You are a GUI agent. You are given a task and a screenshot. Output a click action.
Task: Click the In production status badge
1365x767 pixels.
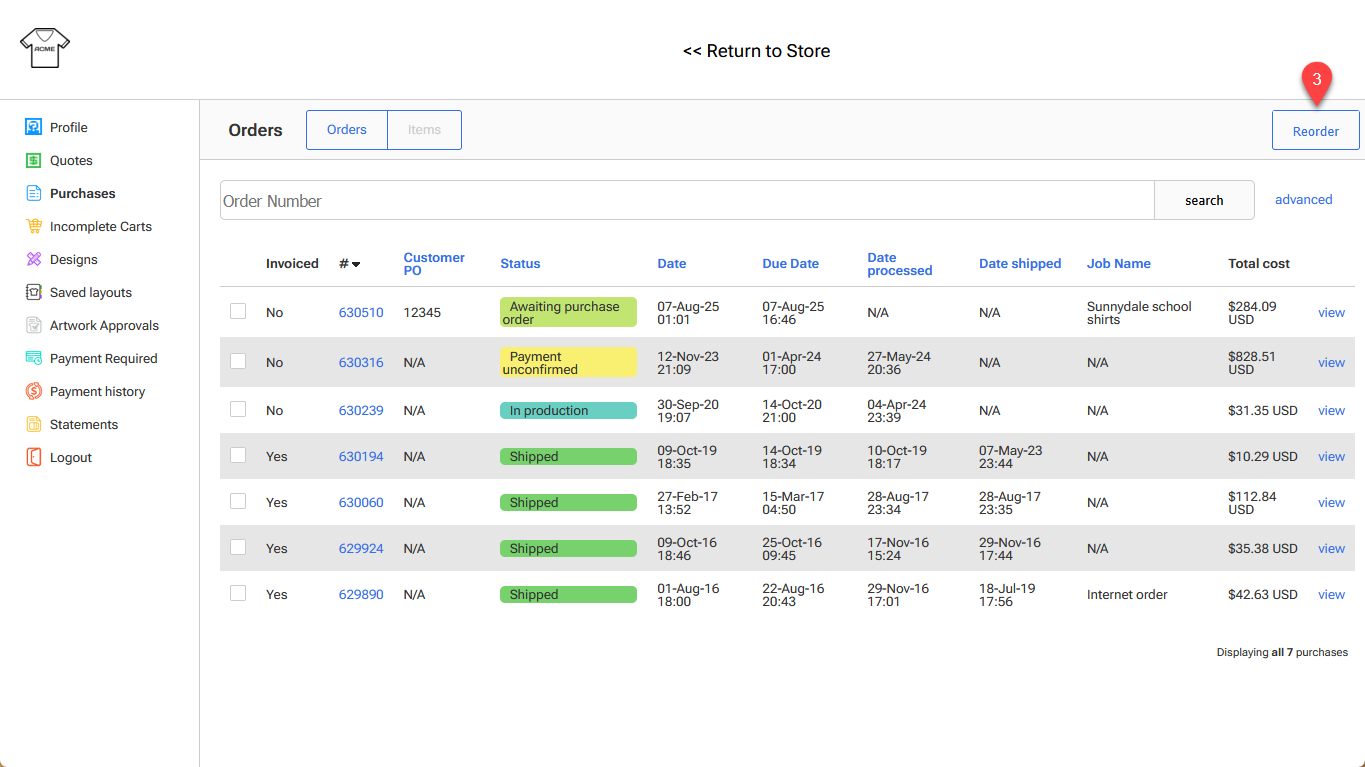568,410
